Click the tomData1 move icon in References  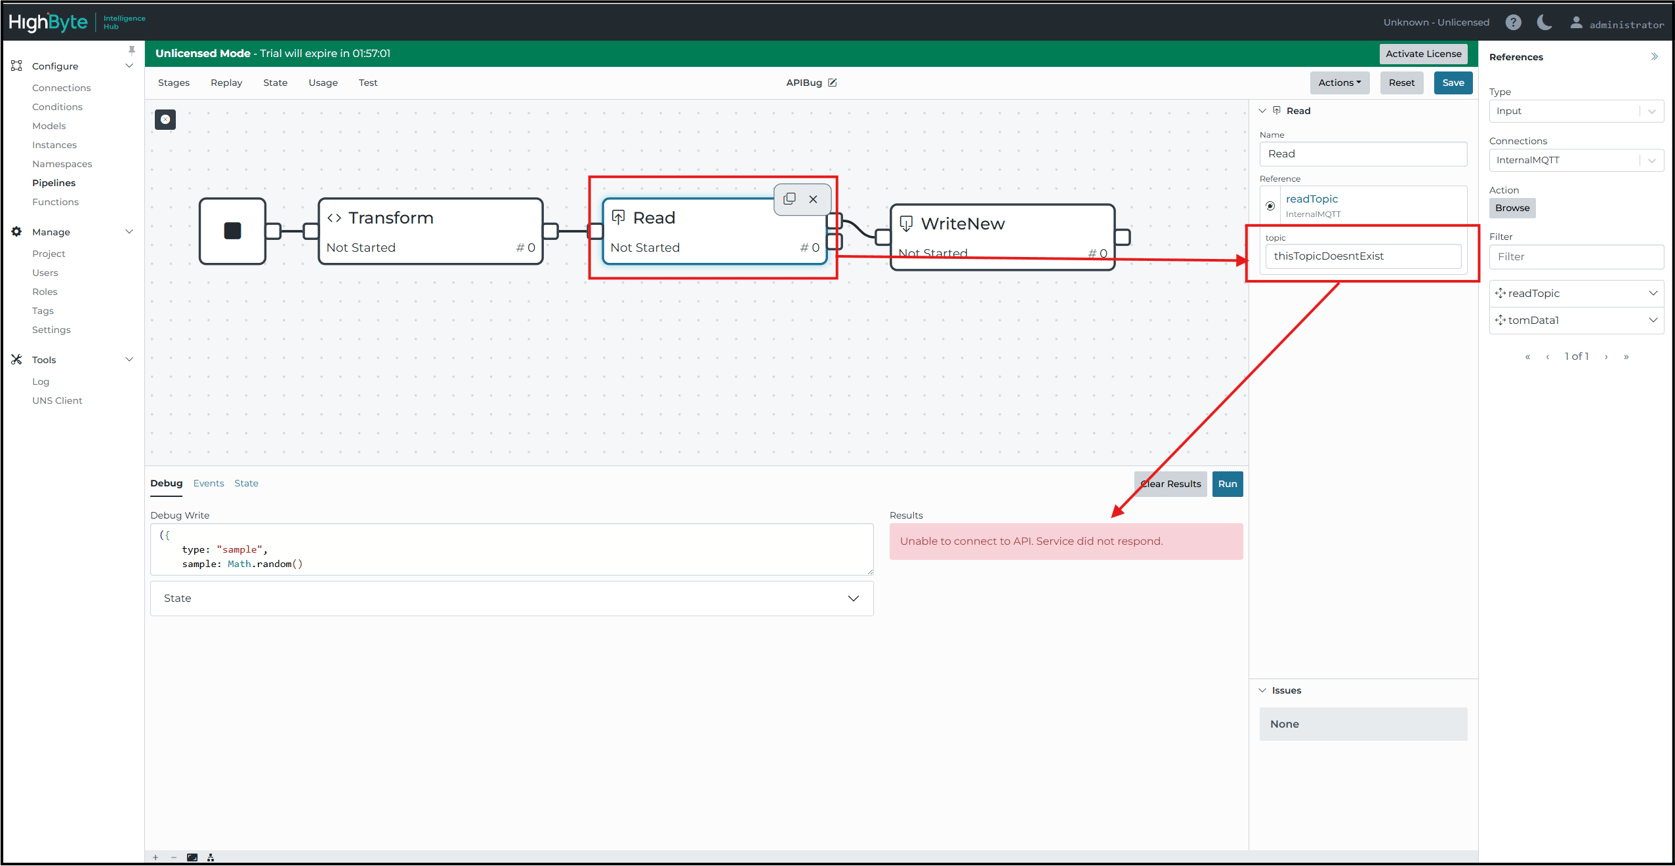coord(1500,320)
